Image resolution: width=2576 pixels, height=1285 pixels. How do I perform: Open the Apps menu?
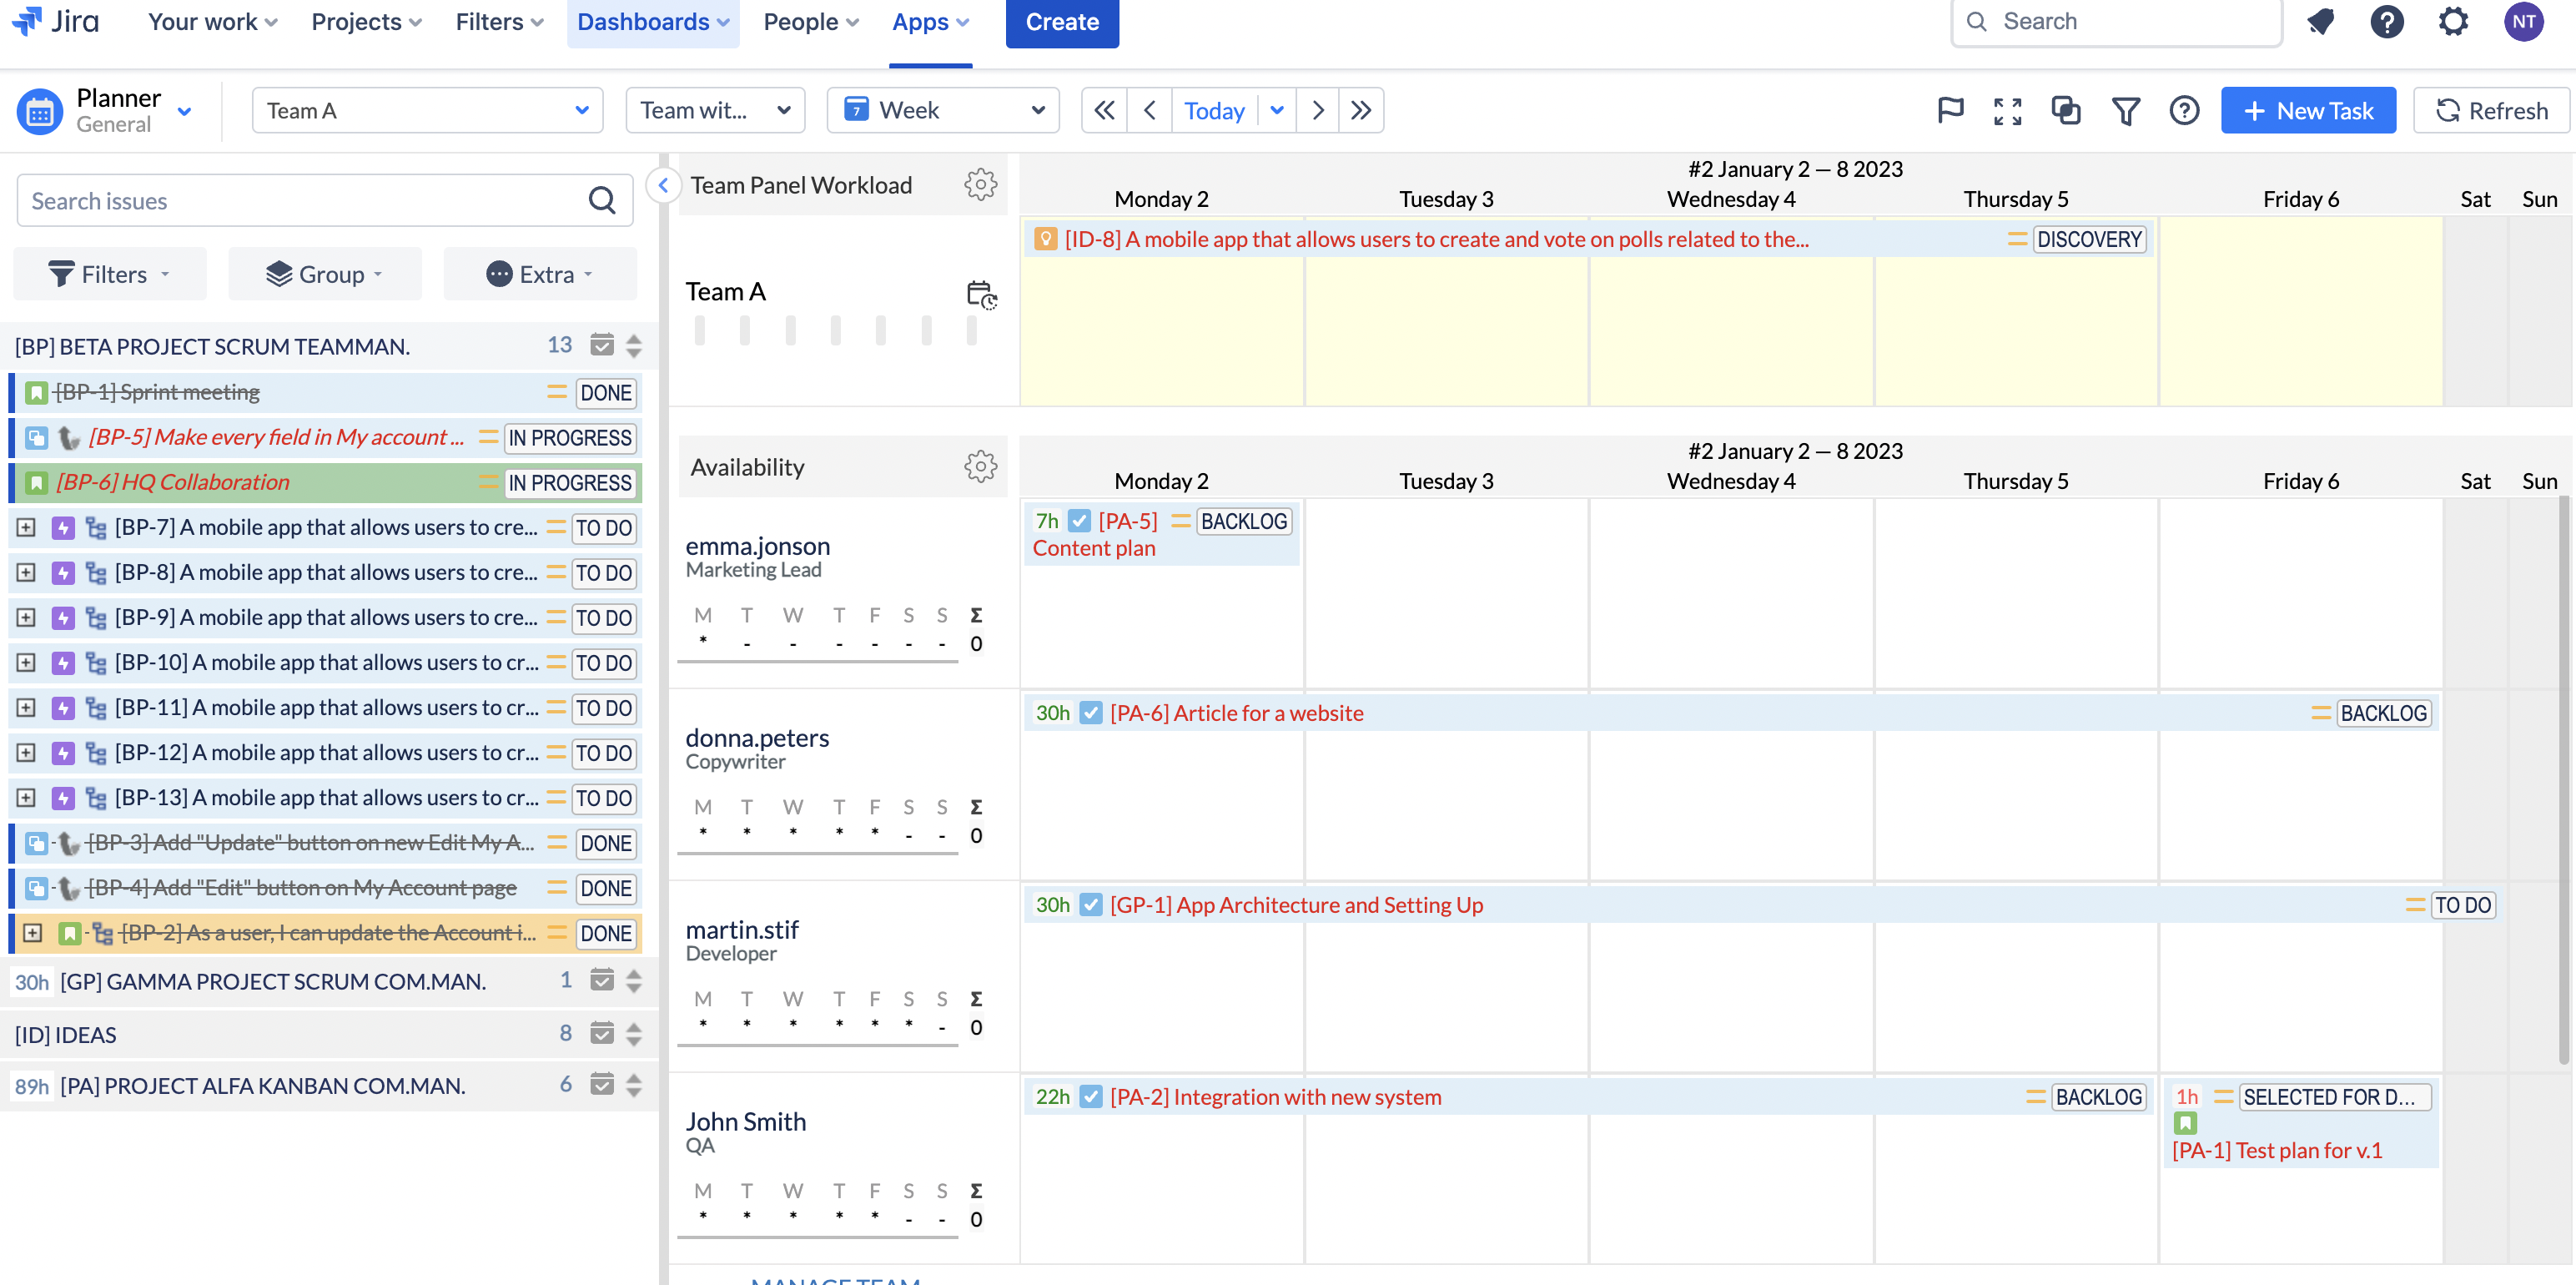point(929,21)
